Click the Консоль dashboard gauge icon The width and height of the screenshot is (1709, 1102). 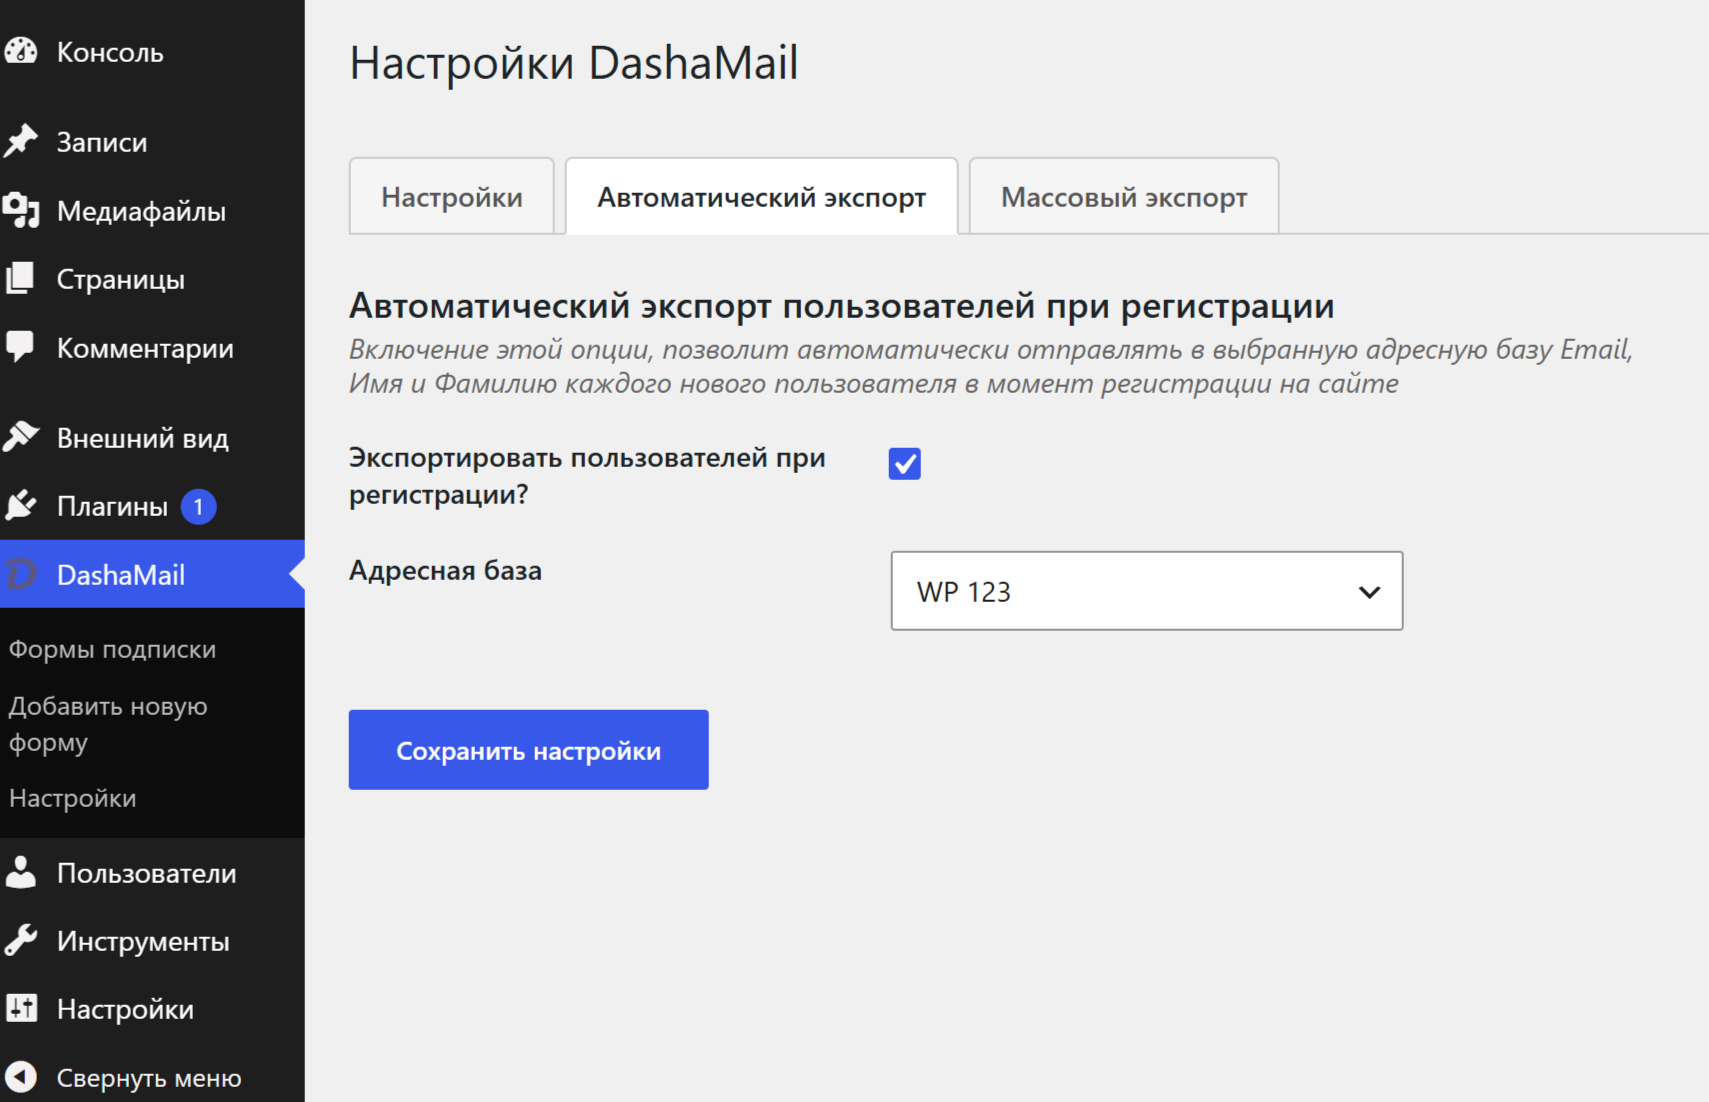click(x=21, y=52)
